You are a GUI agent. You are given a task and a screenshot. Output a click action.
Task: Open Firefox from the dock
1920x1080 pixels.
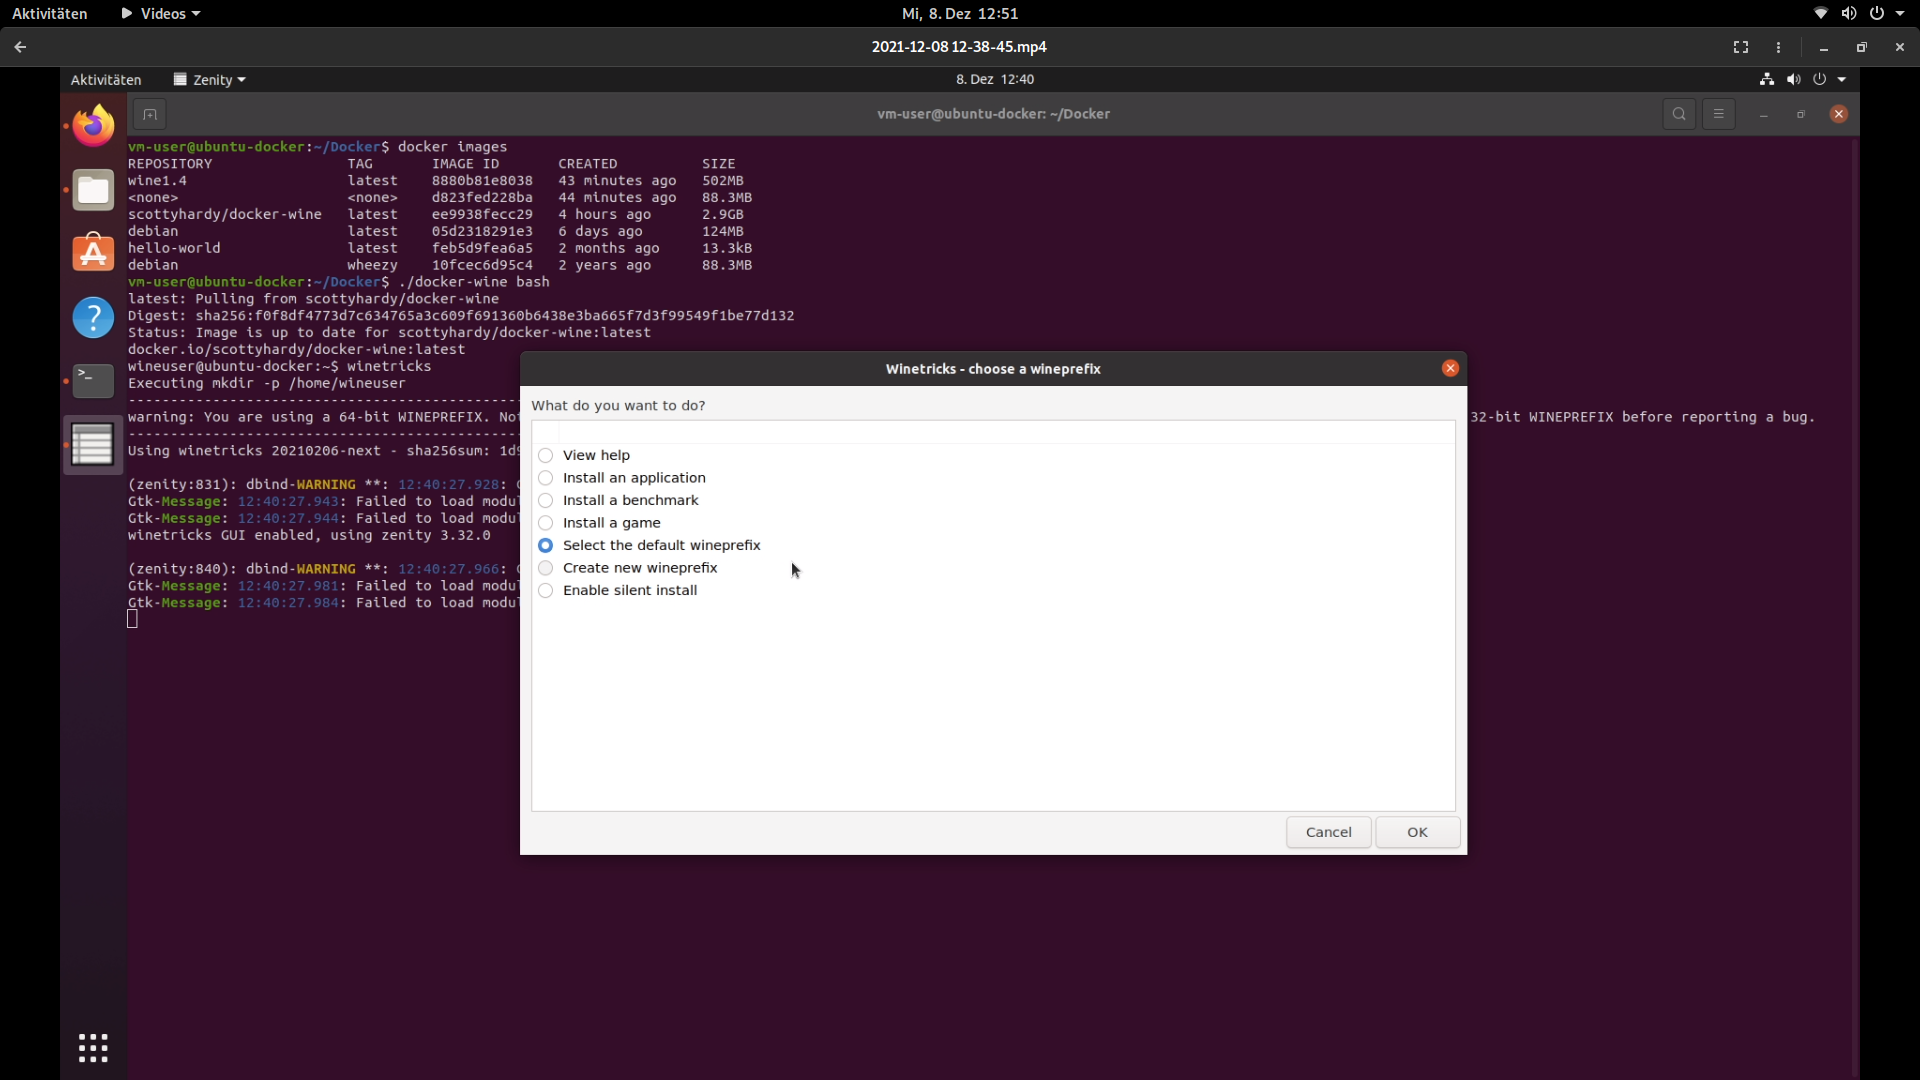93,126
